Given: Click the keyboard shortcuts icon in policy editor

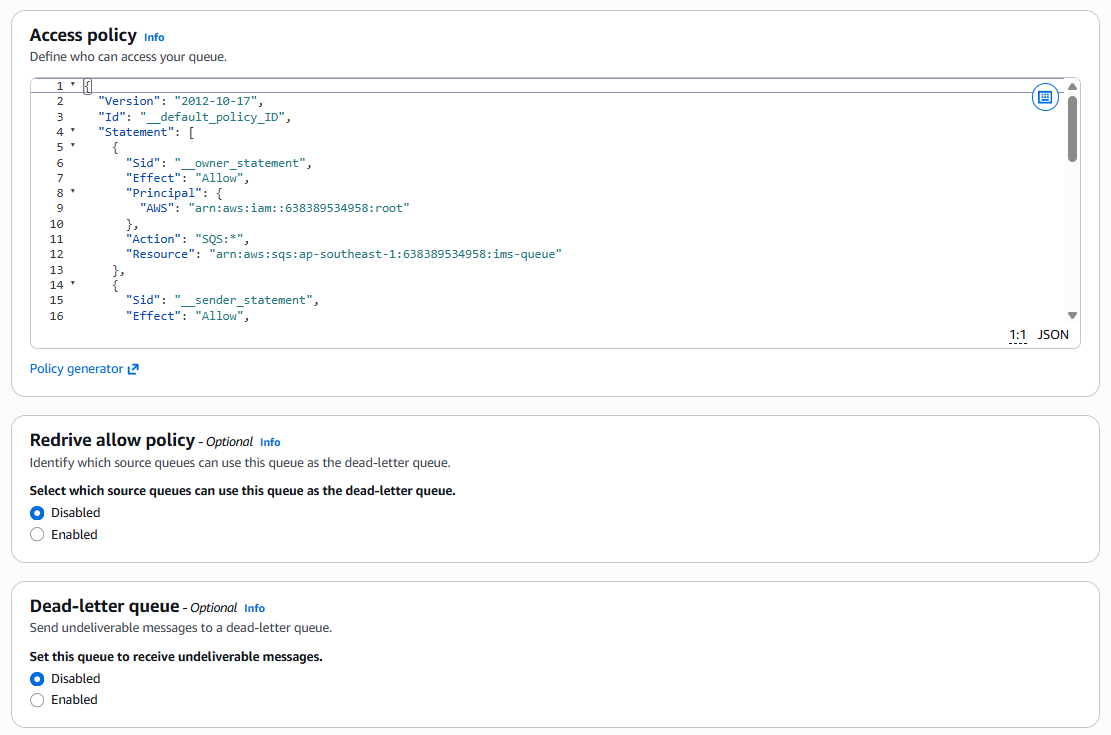Looking at the screenshot, I should click(x=1044, y=97).
